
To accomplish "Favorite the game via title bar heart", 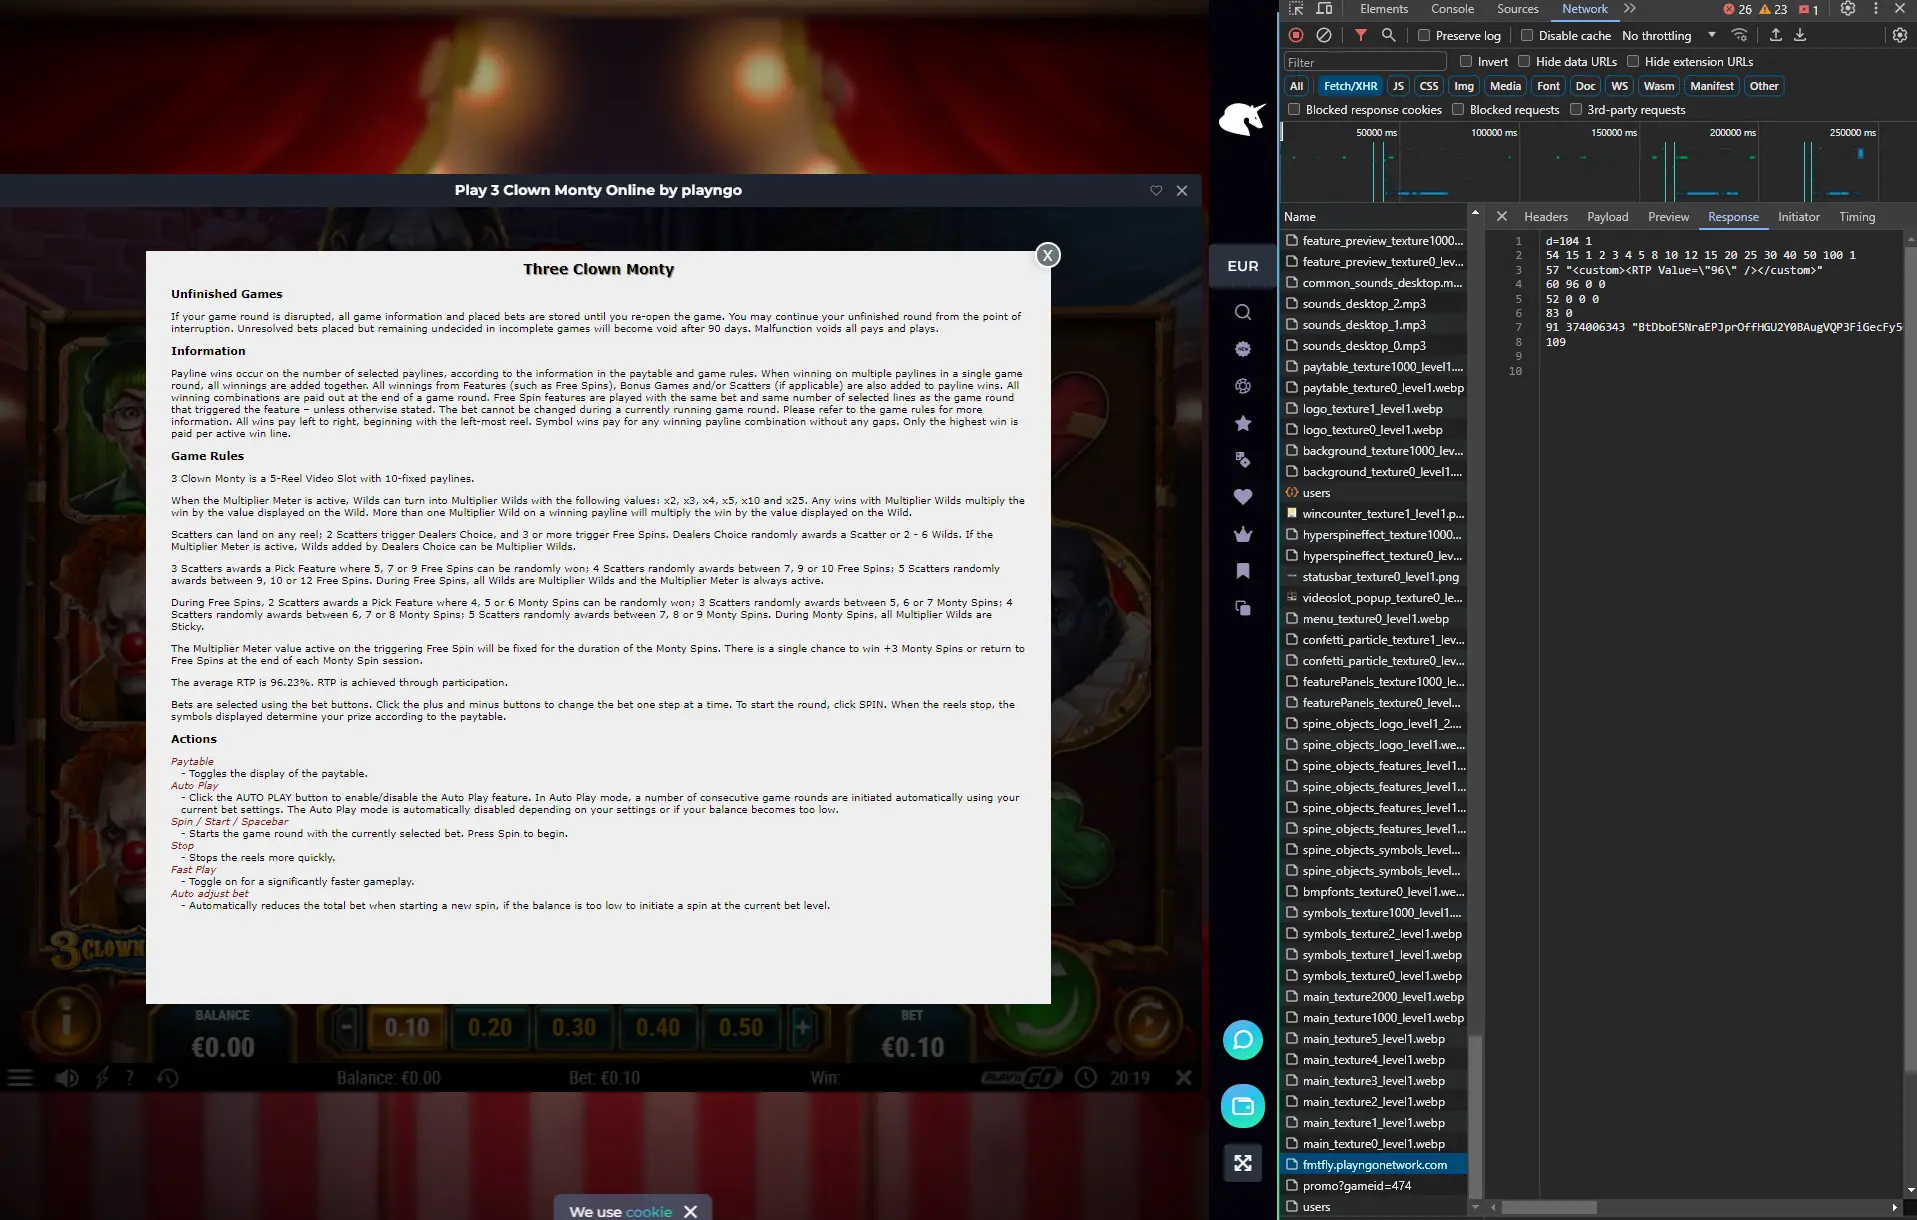I will point(1156,190).
